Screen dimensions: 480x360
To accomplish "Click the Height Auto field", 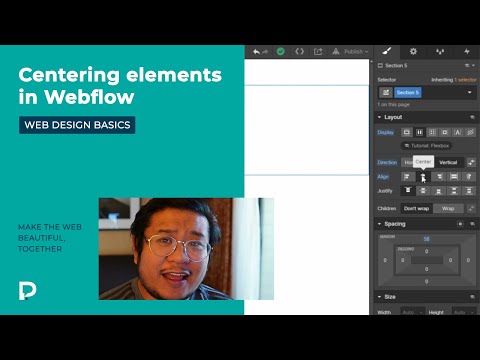I will coord(464,312).
